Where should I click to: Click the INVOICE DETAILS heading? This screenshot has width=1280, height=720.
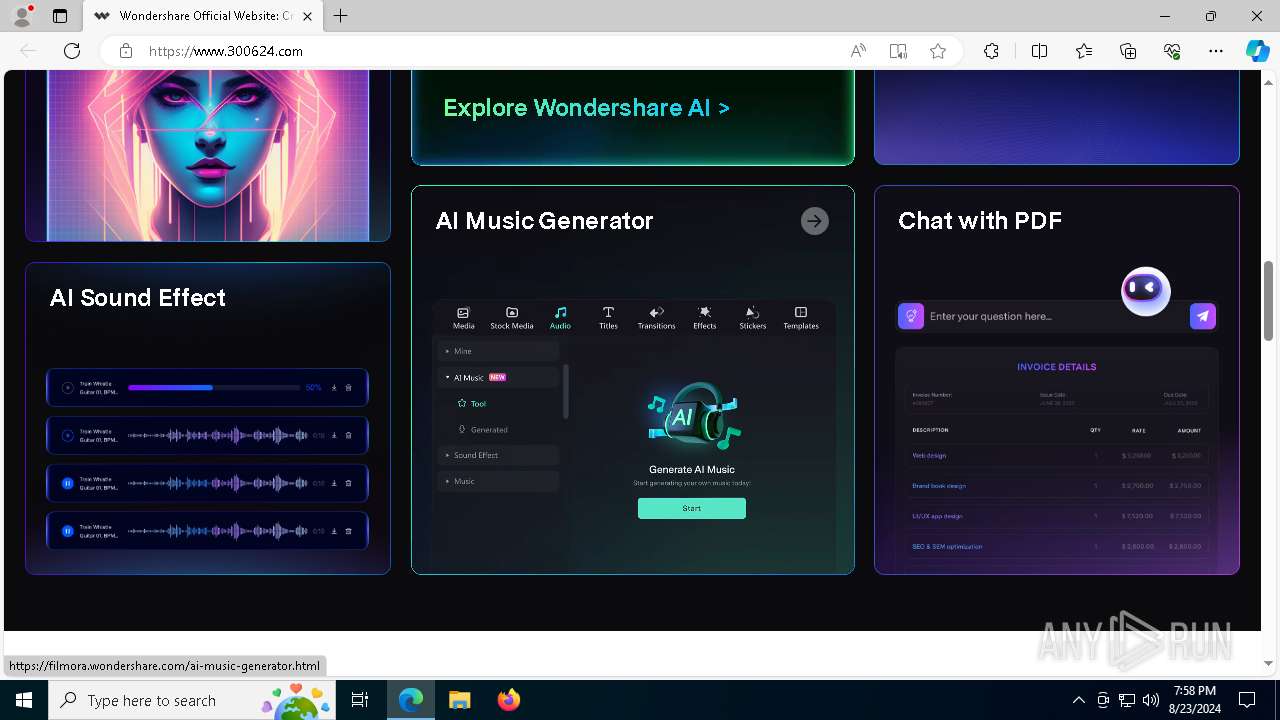click(1056, 367)
